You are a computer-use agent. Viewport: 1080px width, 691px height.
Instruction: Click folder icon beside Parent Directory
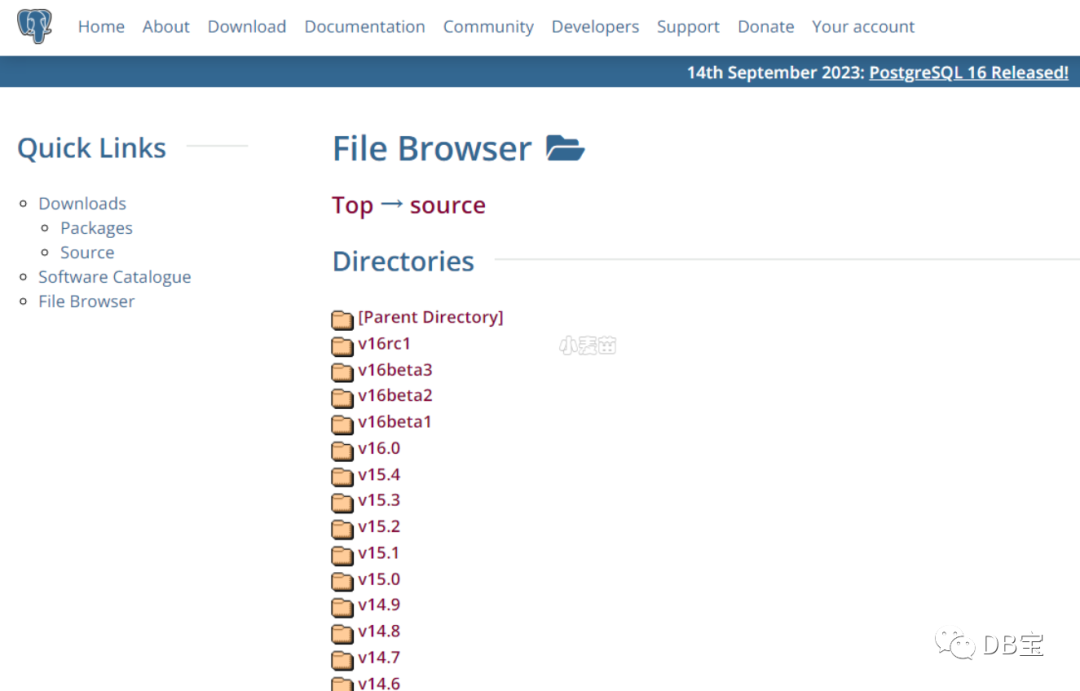[342, 319]
